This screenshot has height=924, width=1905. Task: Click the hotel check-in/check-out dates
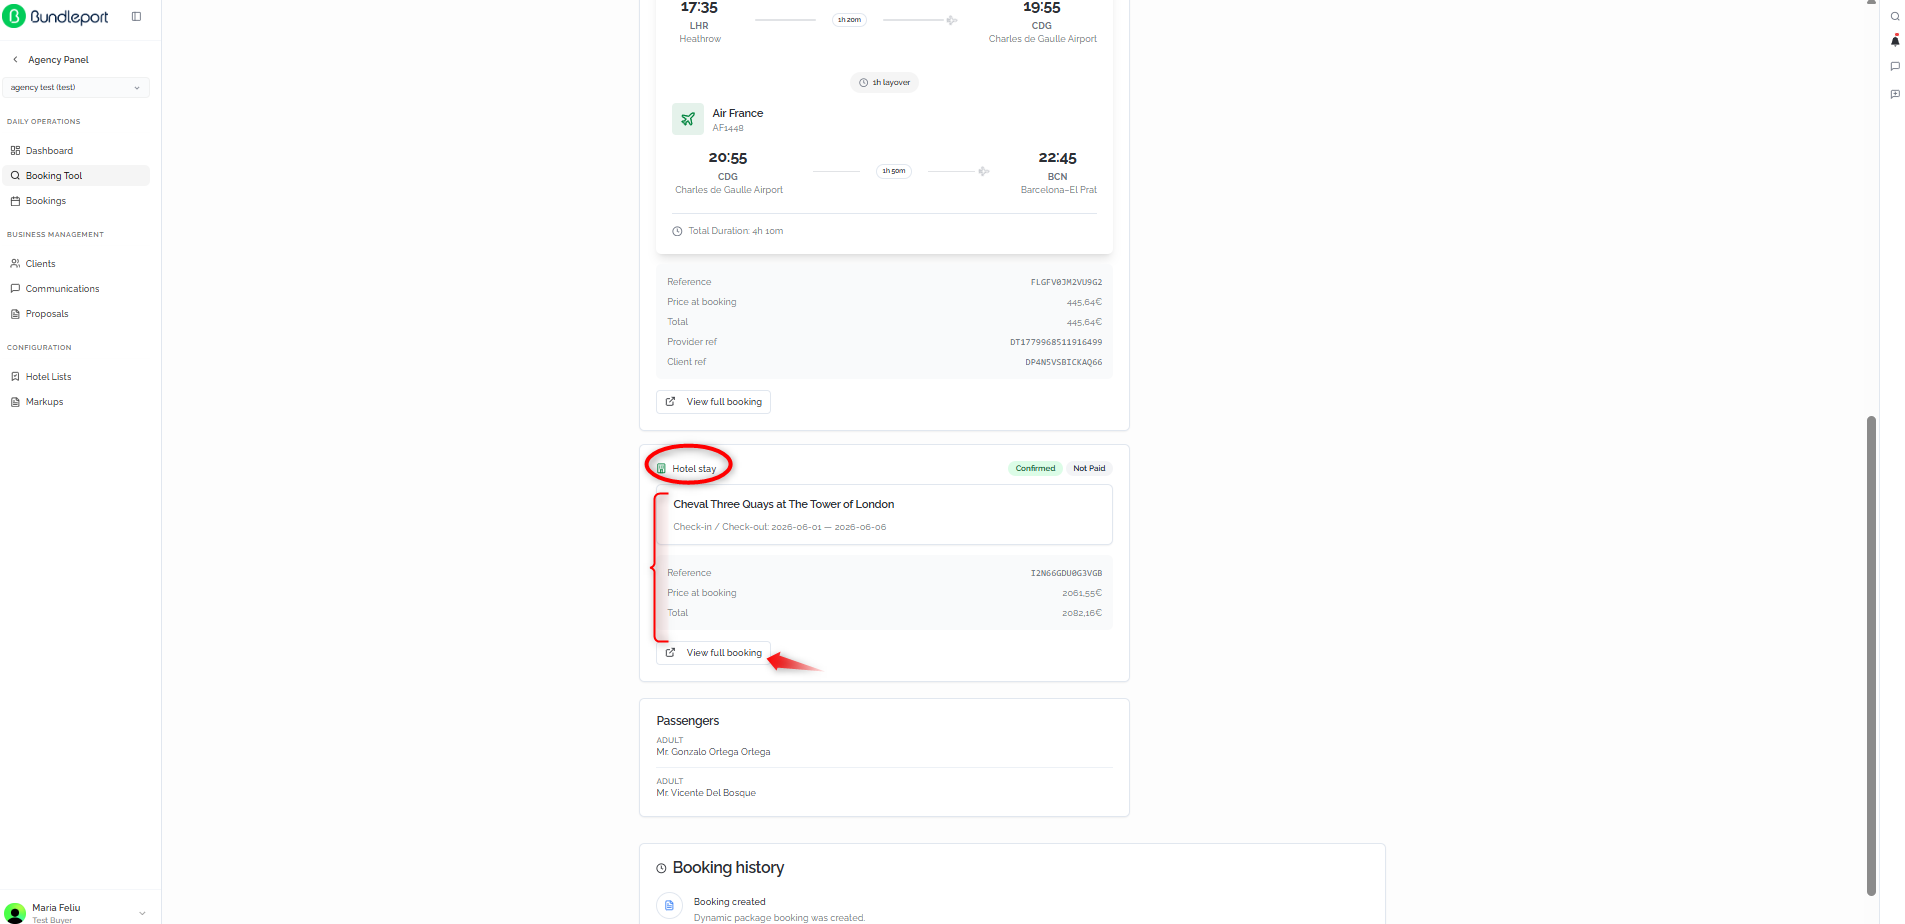click(x=780, y=527)
